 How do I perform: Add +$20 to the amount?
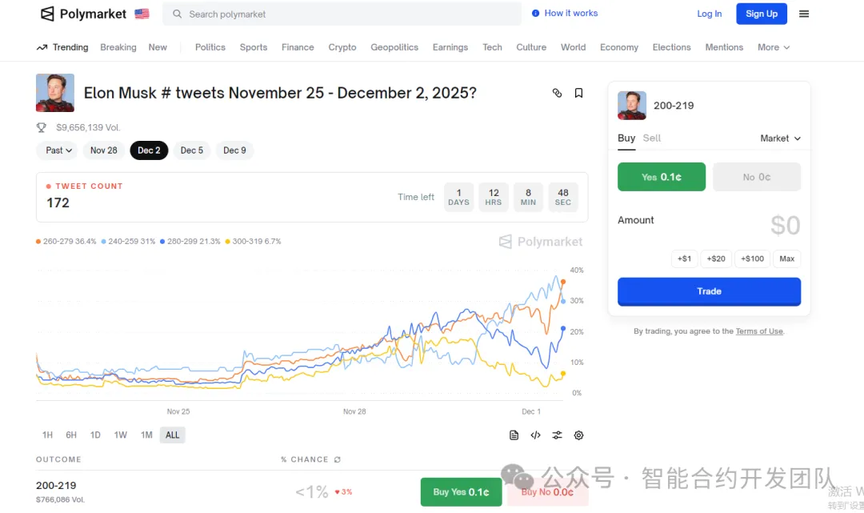click(716, 258)
